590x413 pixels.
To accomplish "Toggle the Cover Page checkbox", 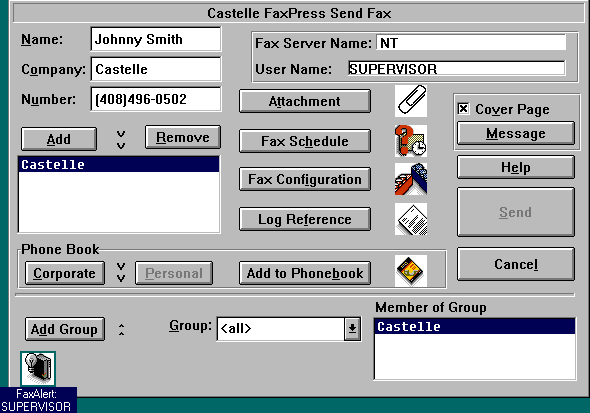I will click(463, 109).
